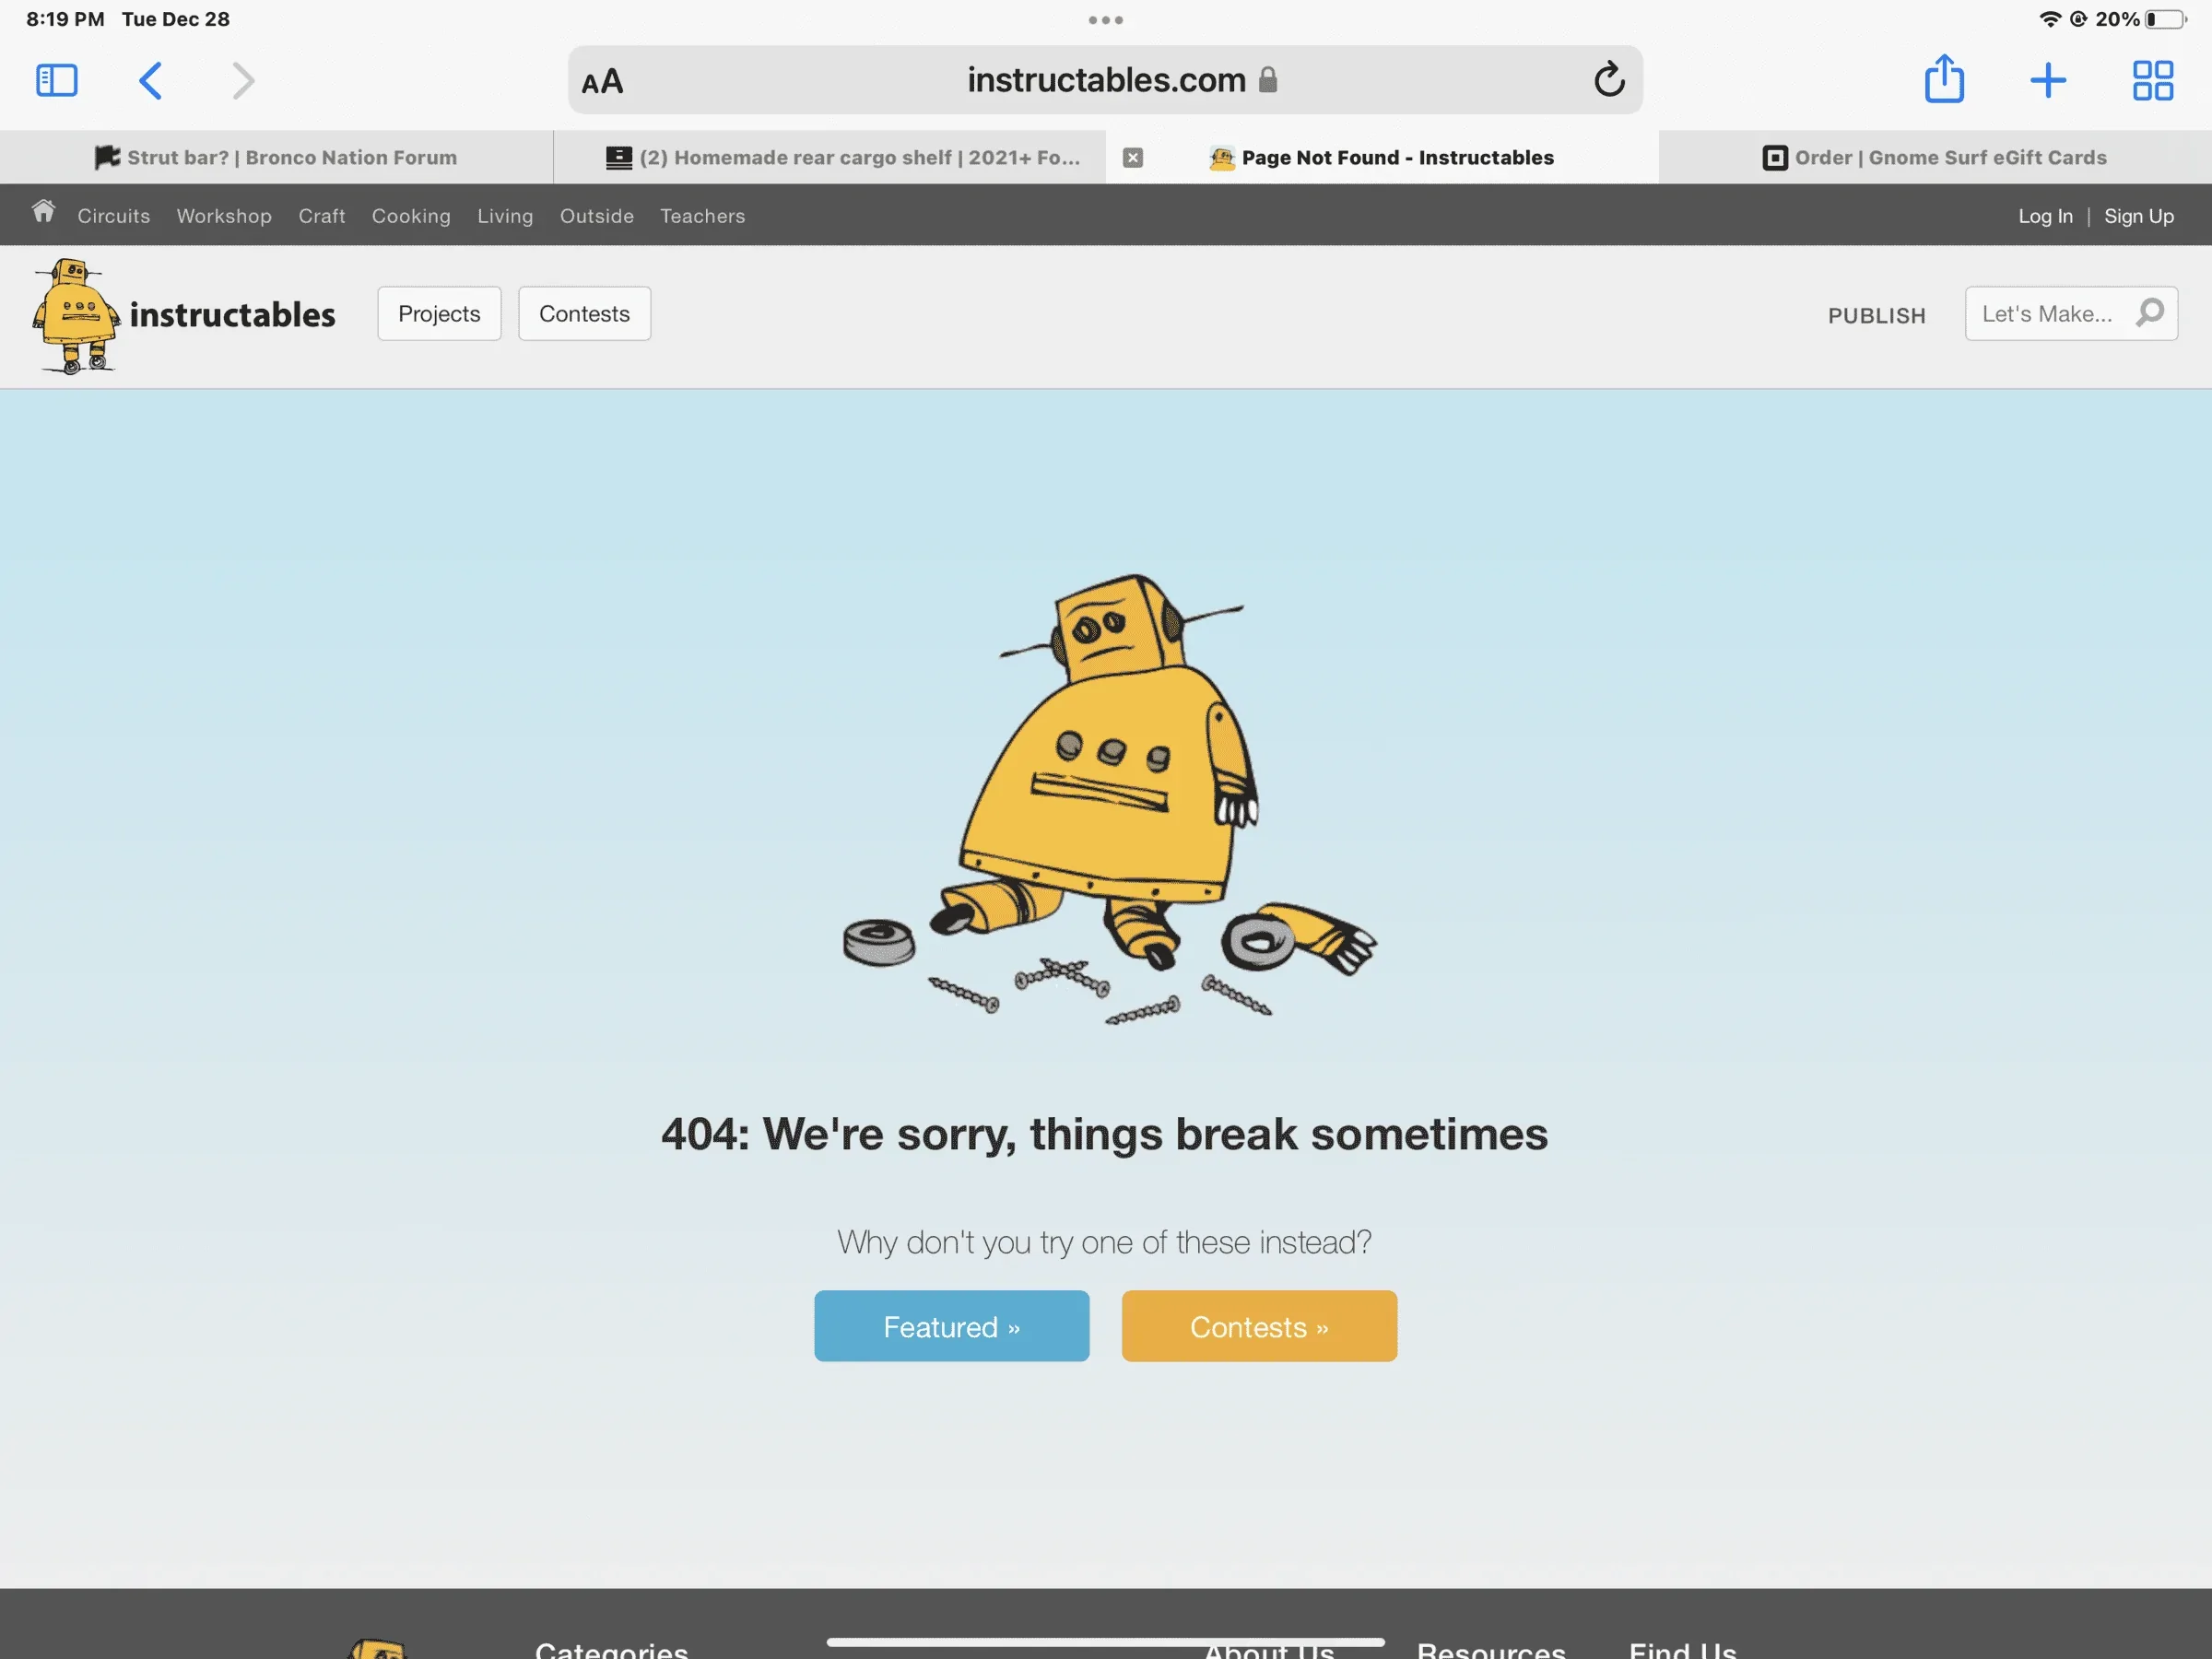Viewport: 2212px width, 1659px height.
Task: Tap the reload page icon
Action: (x=1608, y=80)
